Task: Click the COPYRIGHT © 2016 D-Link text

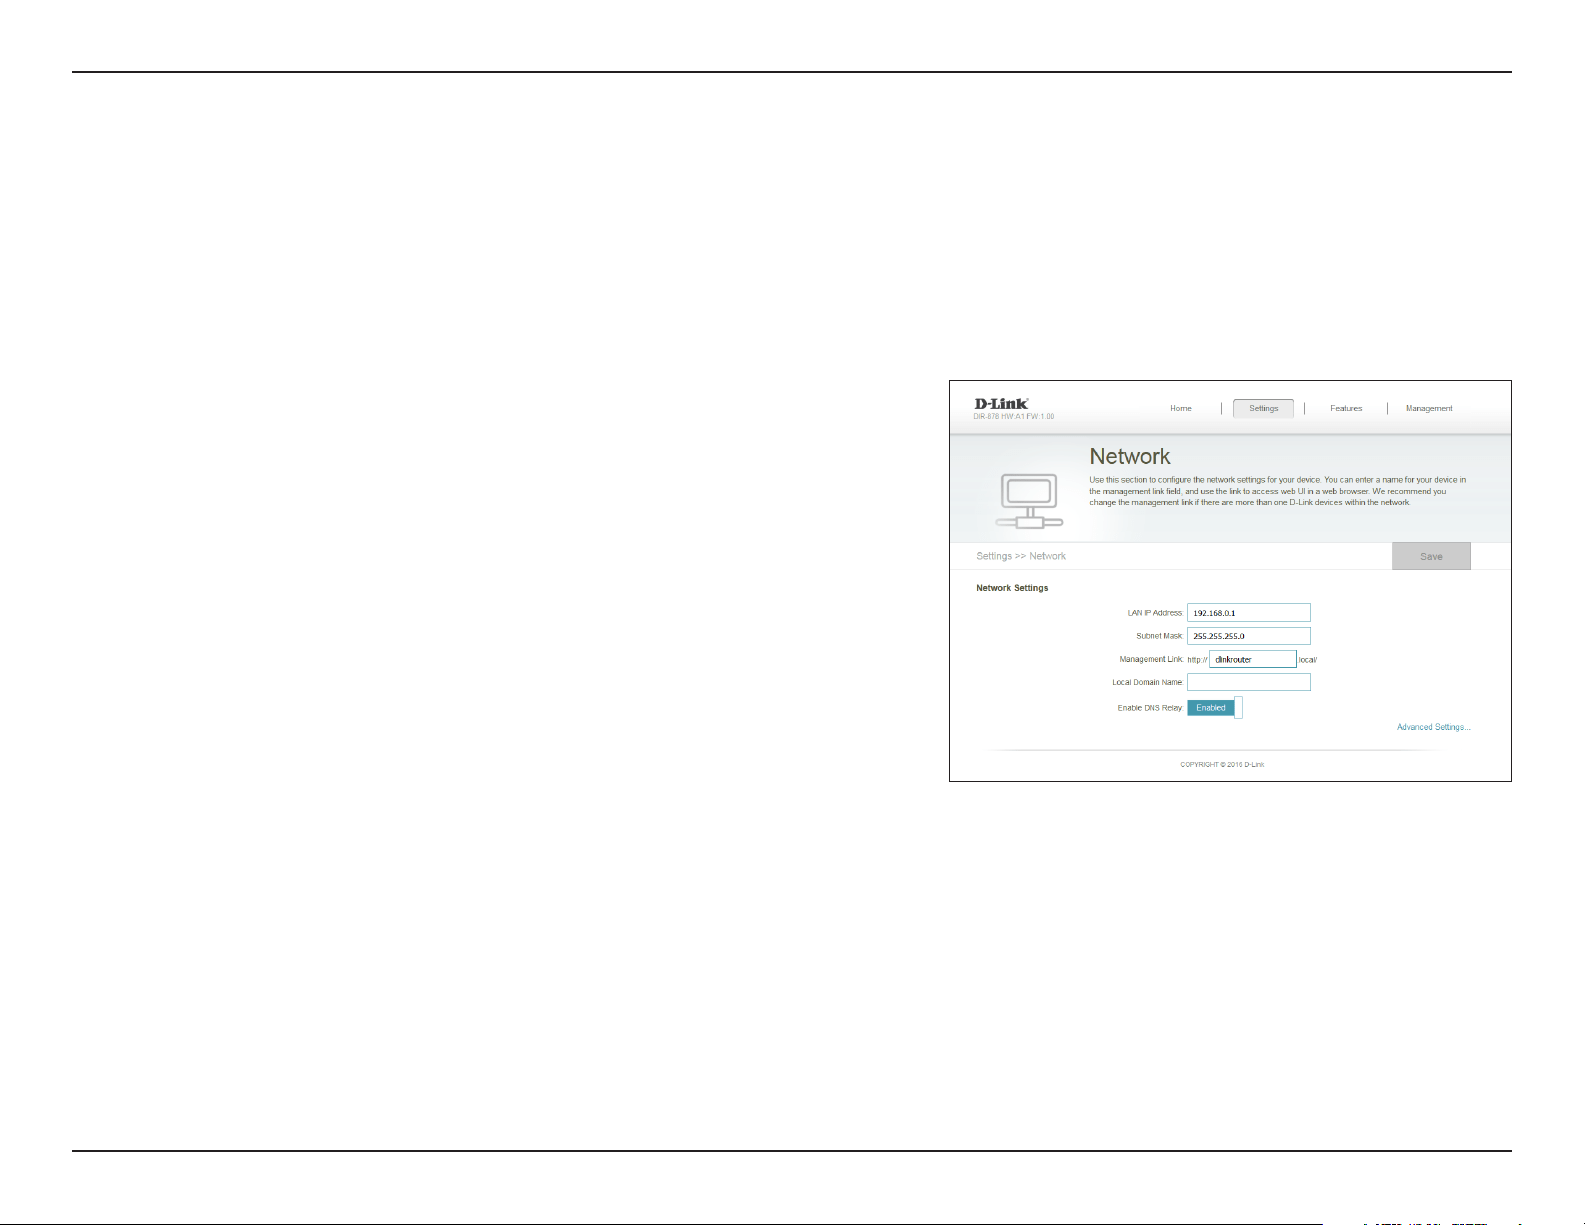Action: pyautogui.click(x=1222, y=765)
